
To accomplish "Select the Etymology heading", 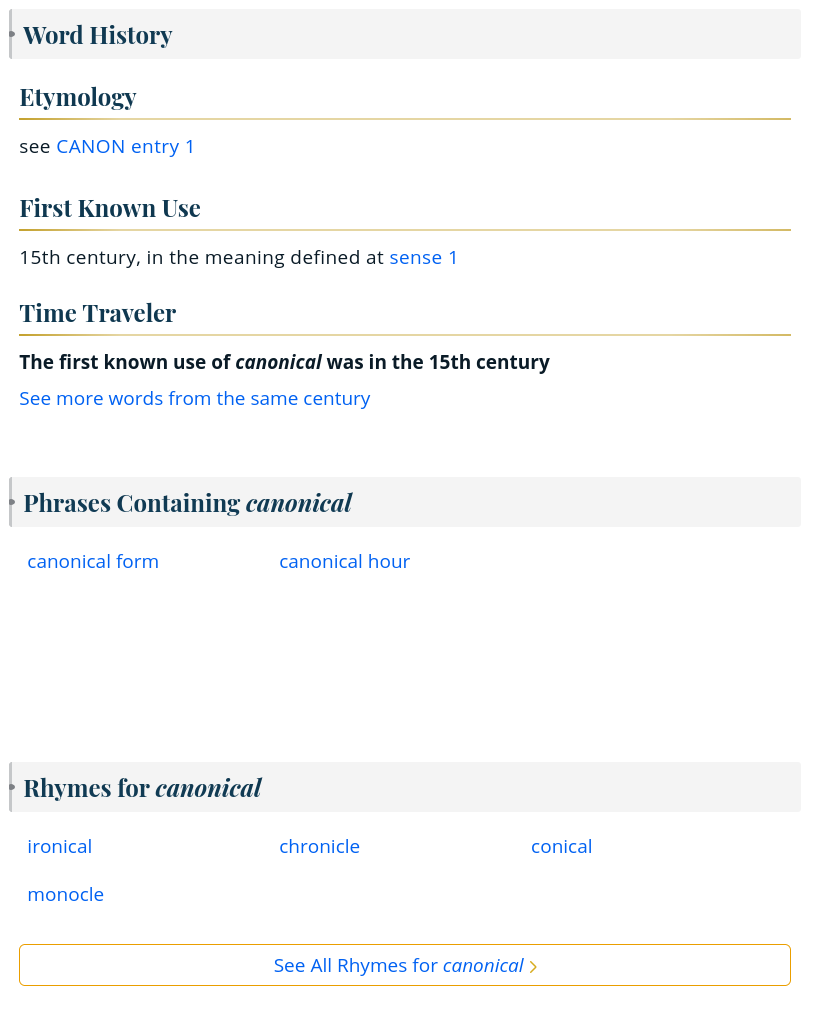I will pyautogui.click(x=78, y=97).
